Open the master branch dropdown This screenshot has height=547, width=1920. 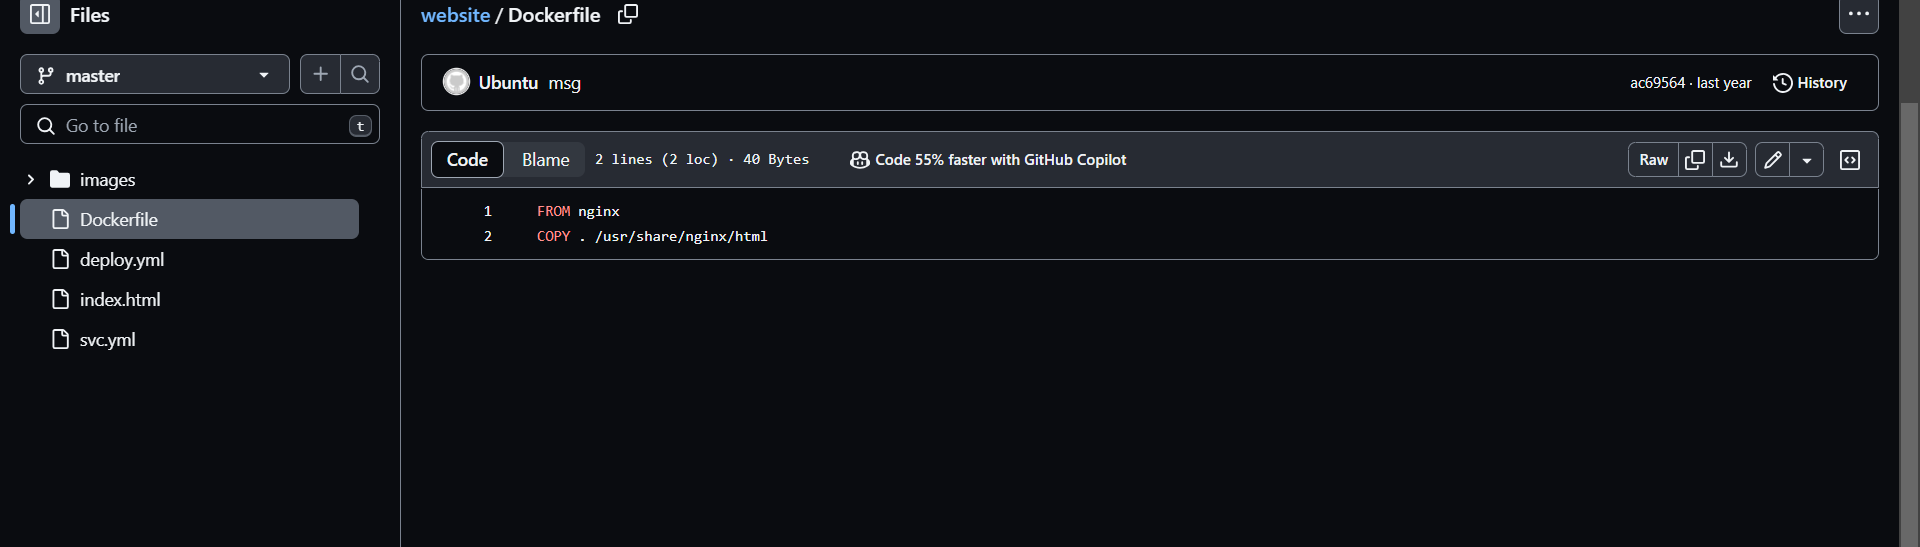pos(155,75)
